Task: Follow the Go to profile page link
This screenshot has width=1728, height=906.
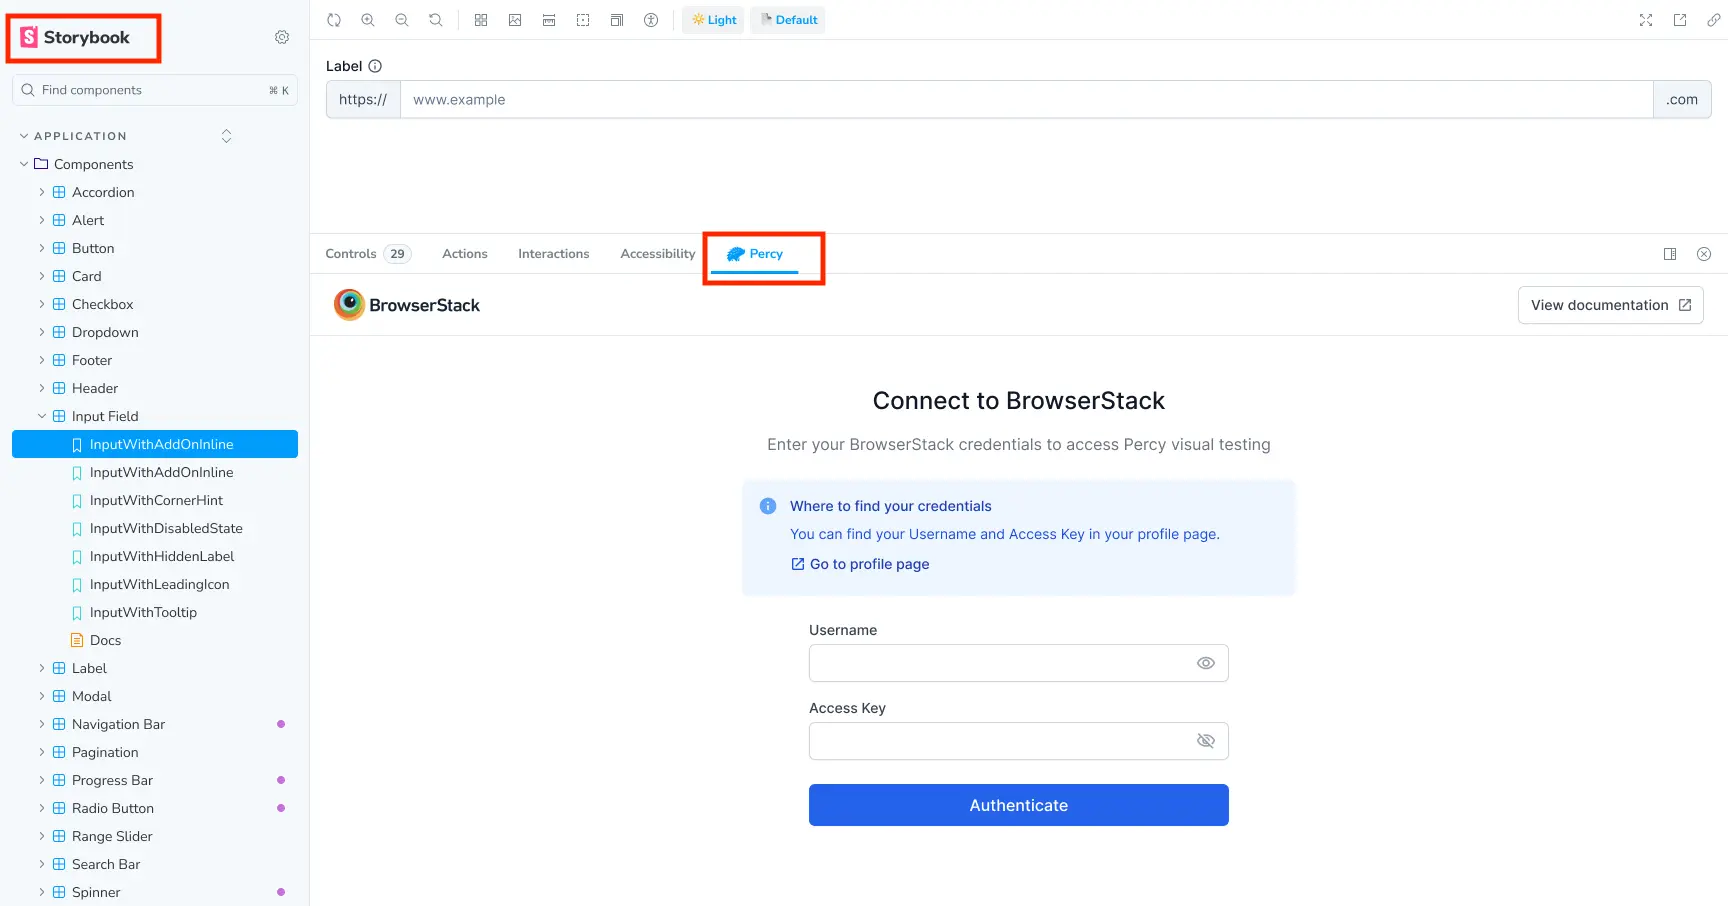Action: pos(868,564)
